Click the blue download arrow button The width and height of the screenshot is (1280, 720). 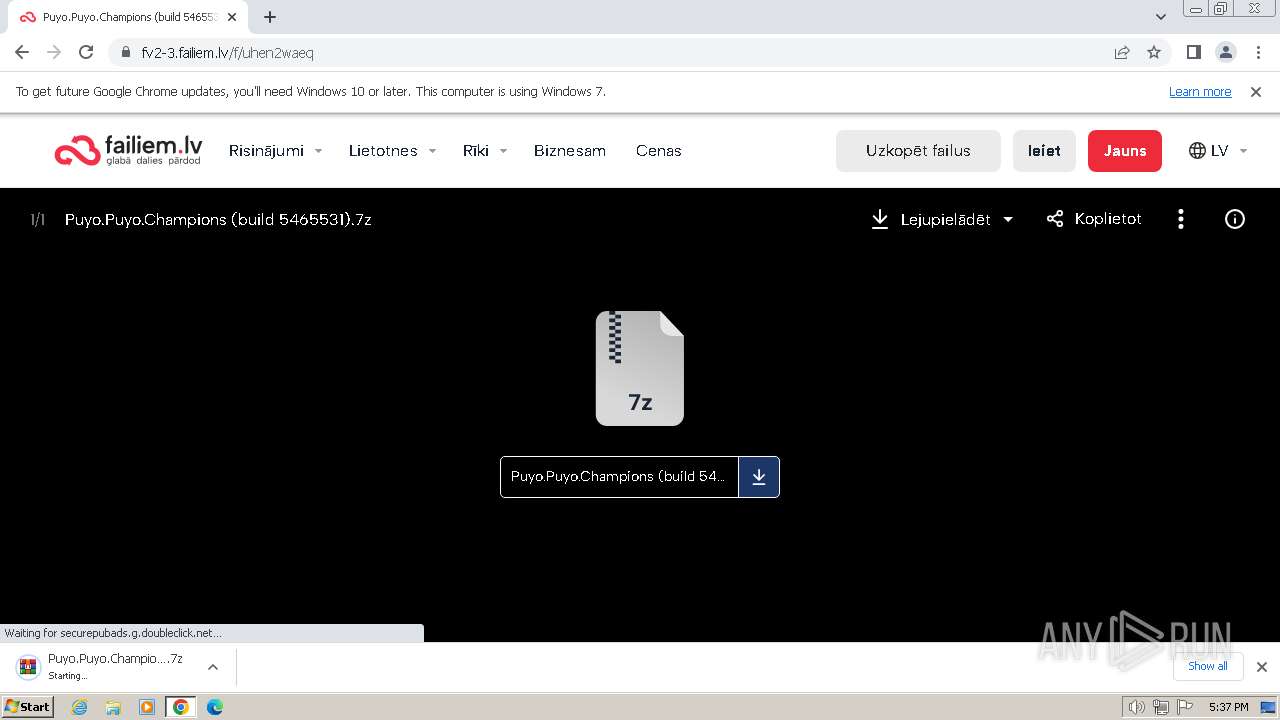(x=759, y=477)
